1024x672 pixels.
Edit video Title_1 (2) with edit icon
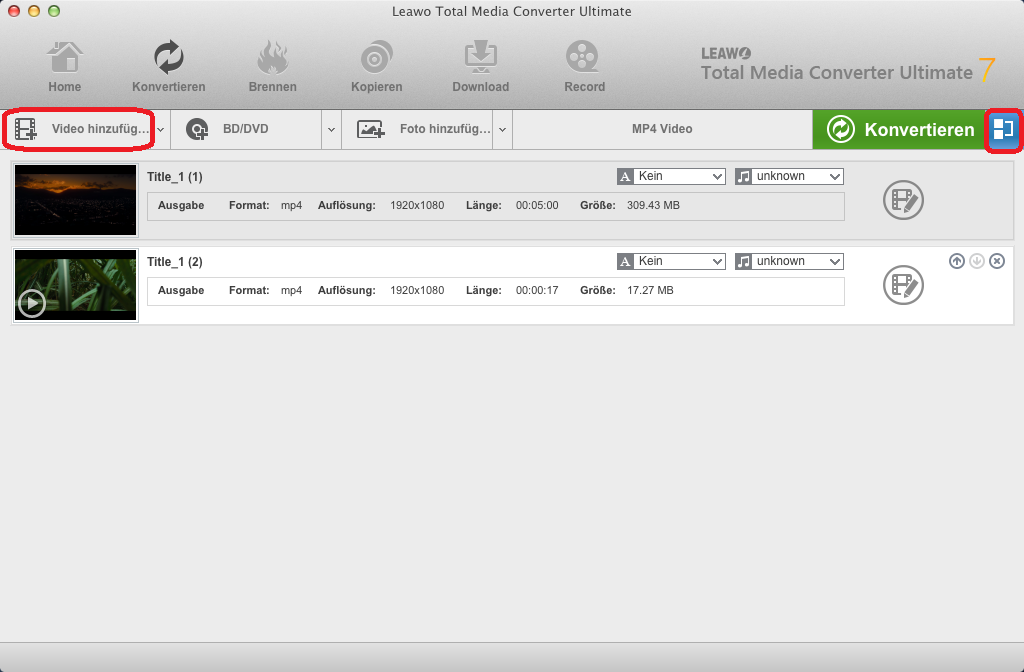903,285
